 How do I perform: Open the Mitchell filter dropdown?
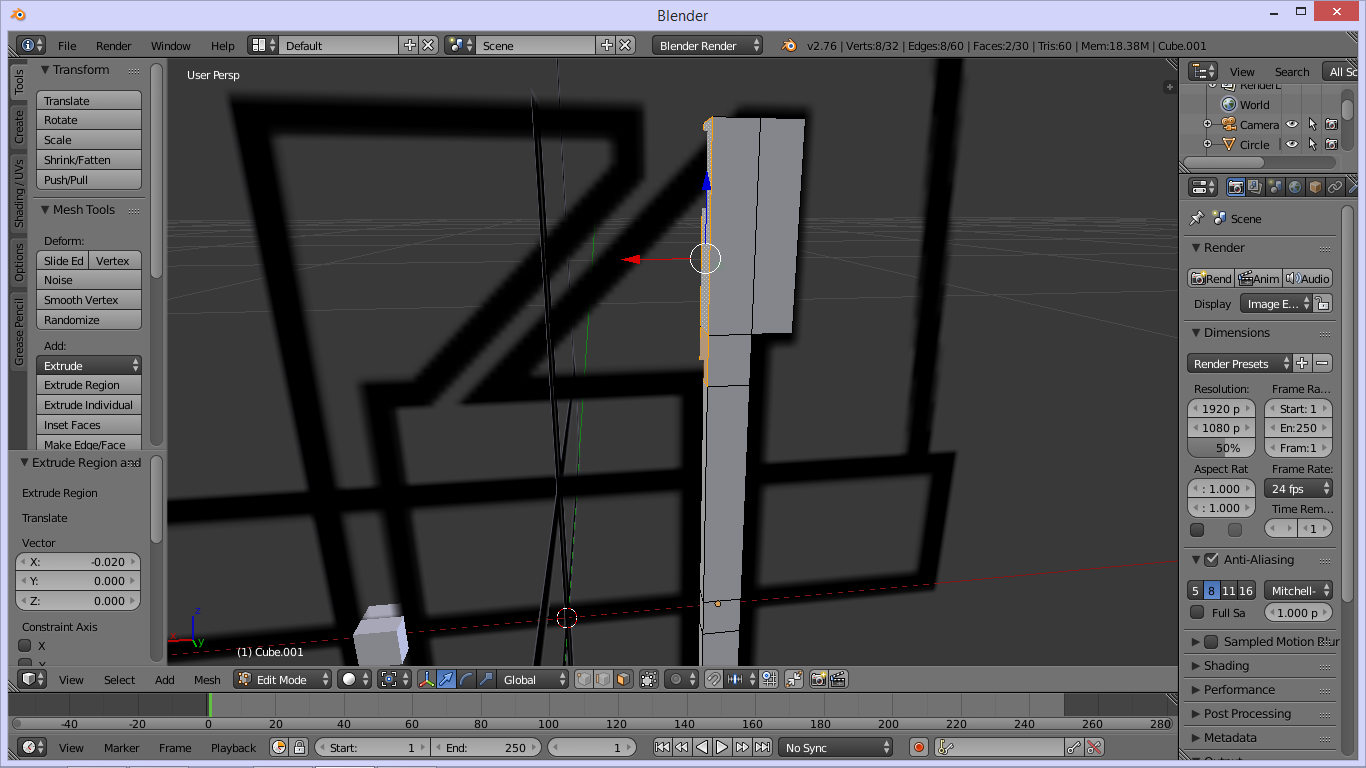tap(1298, 591)
